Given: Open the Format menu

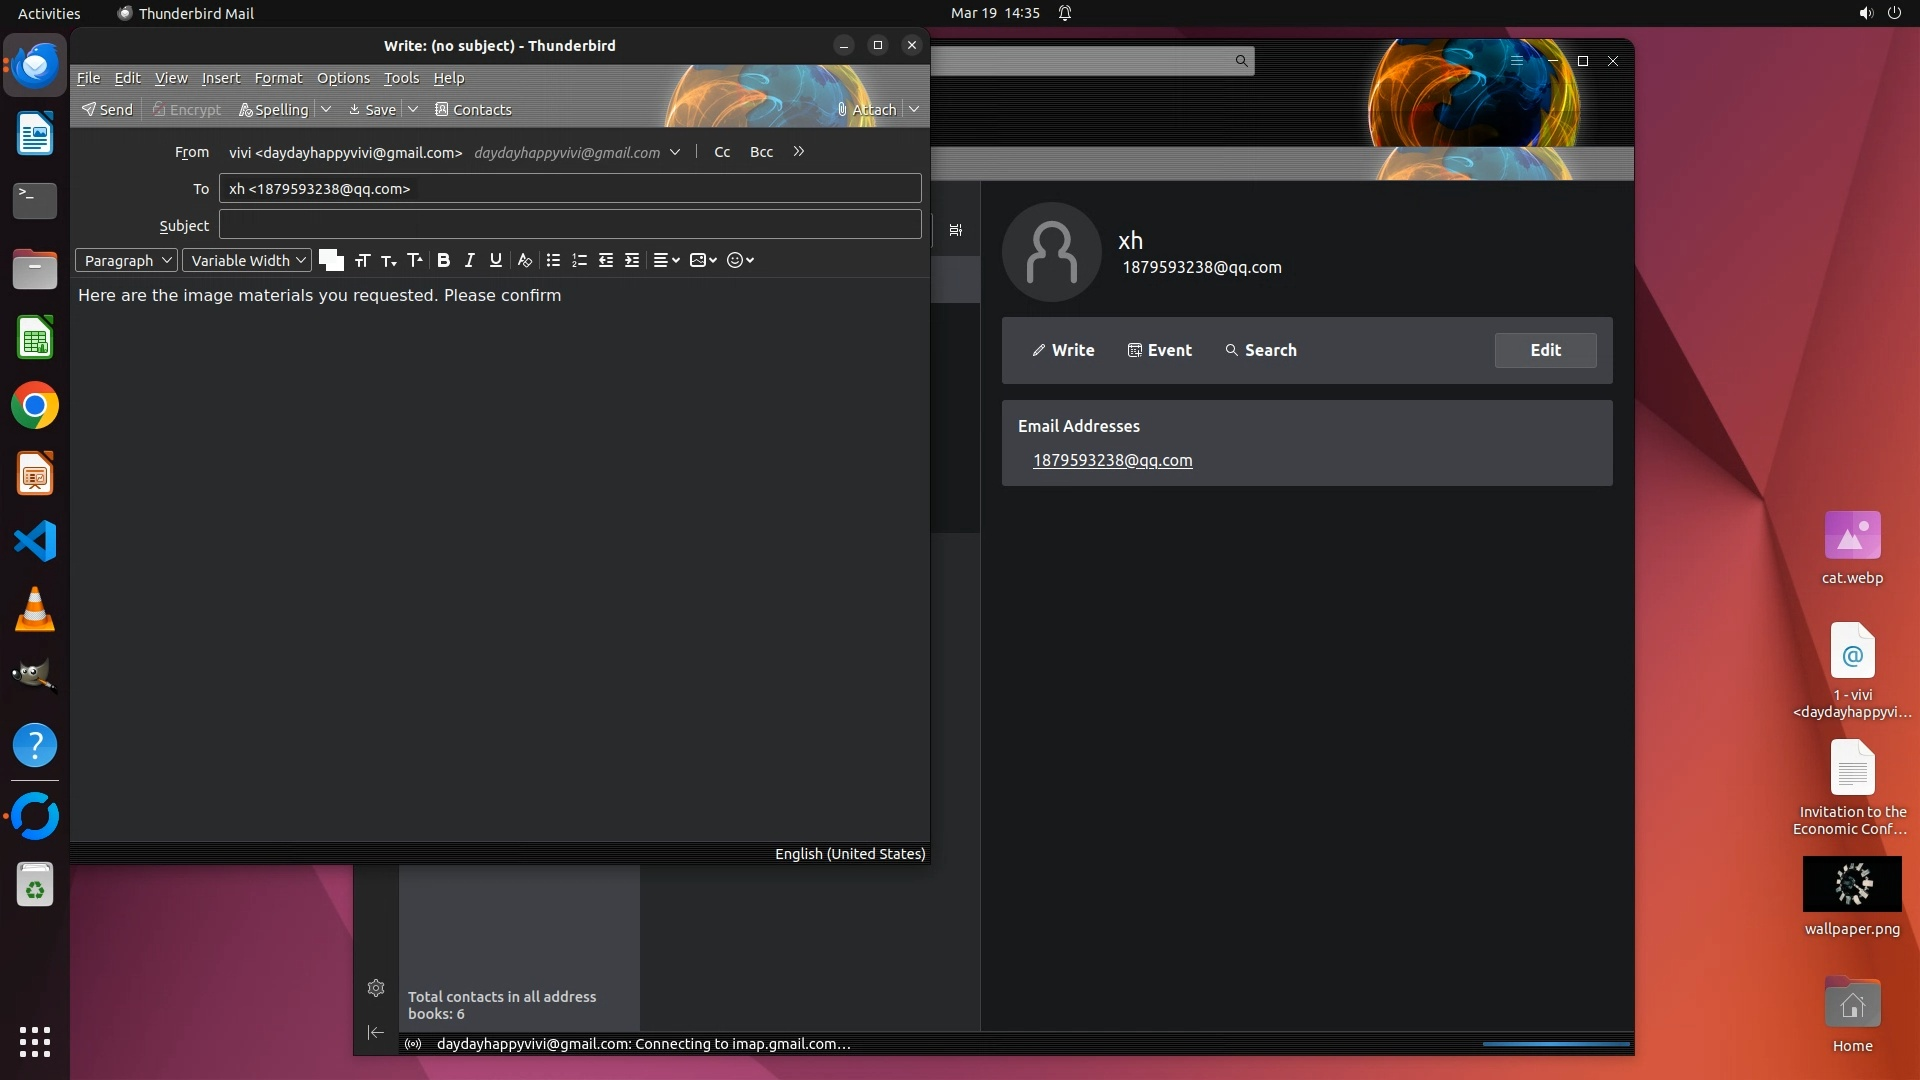Looking at the screenshot, I should click(278, 78).
